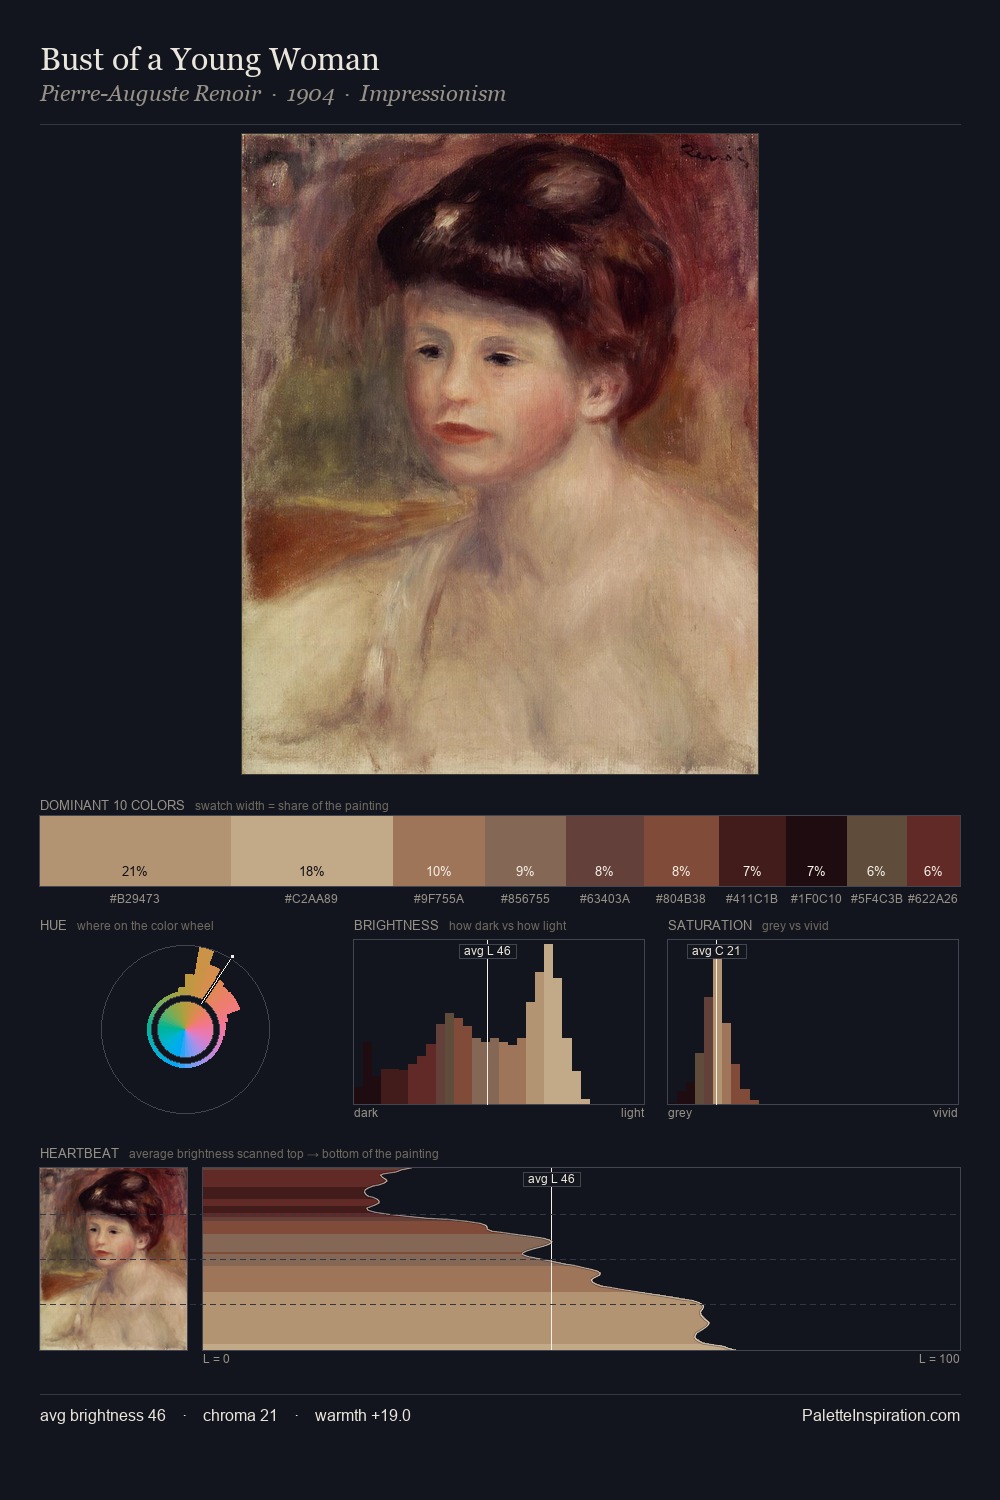Click hex code #411C1B label
This screenshot has width=1000, height=1500.
pos(752,899)
